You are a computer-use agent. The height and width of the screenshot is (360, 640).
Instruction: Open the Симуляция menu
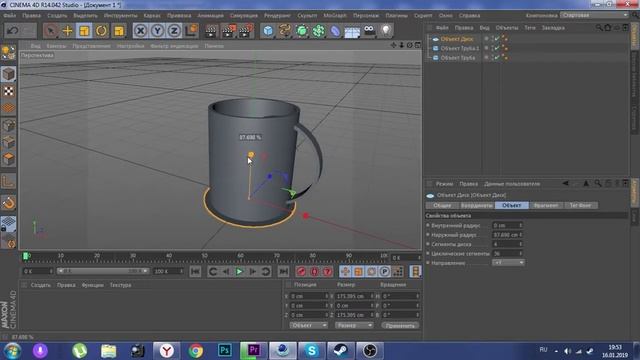244,16
